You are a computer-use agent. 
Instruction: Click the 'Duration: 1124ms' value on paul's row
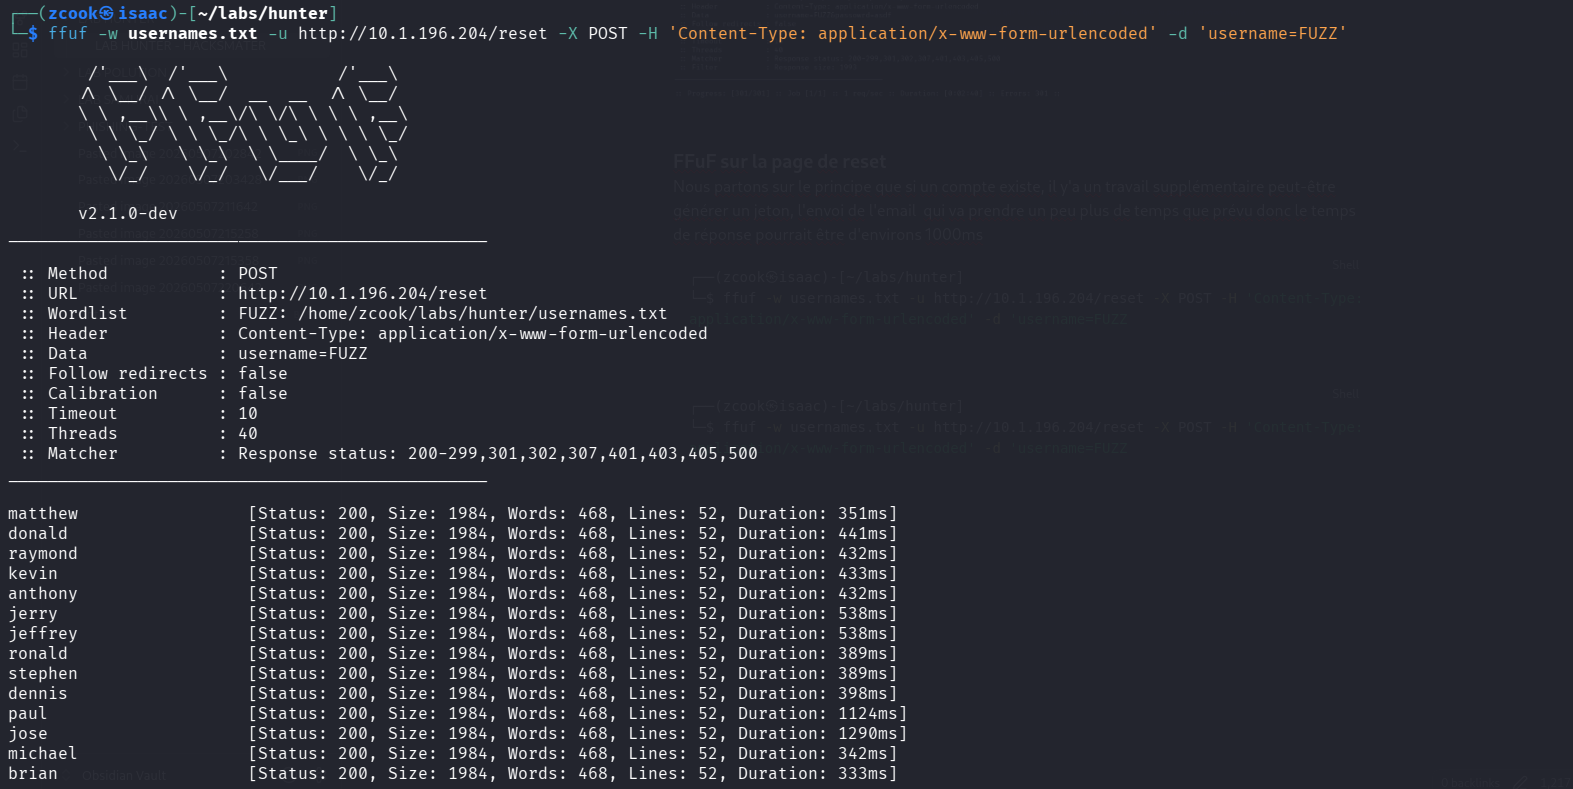[x=818, y=714]
